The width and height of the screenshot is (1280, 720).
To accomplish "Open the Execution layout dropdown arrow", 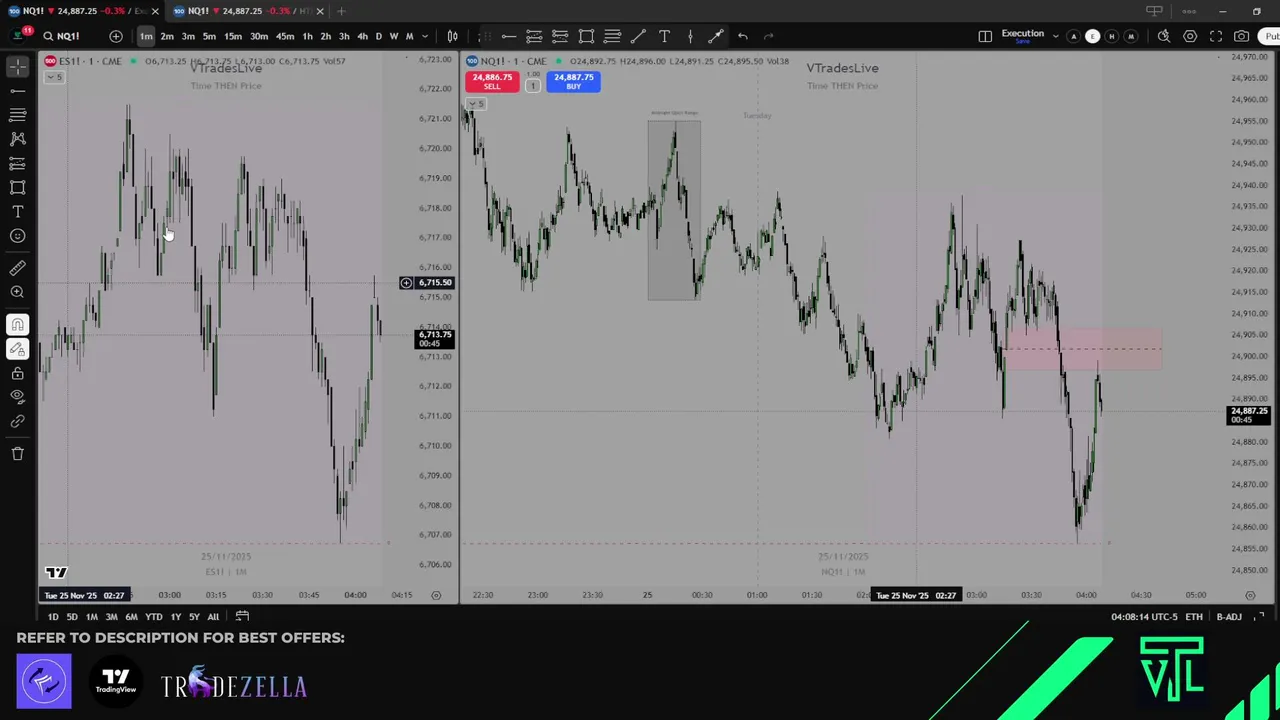I will 1055,36.
